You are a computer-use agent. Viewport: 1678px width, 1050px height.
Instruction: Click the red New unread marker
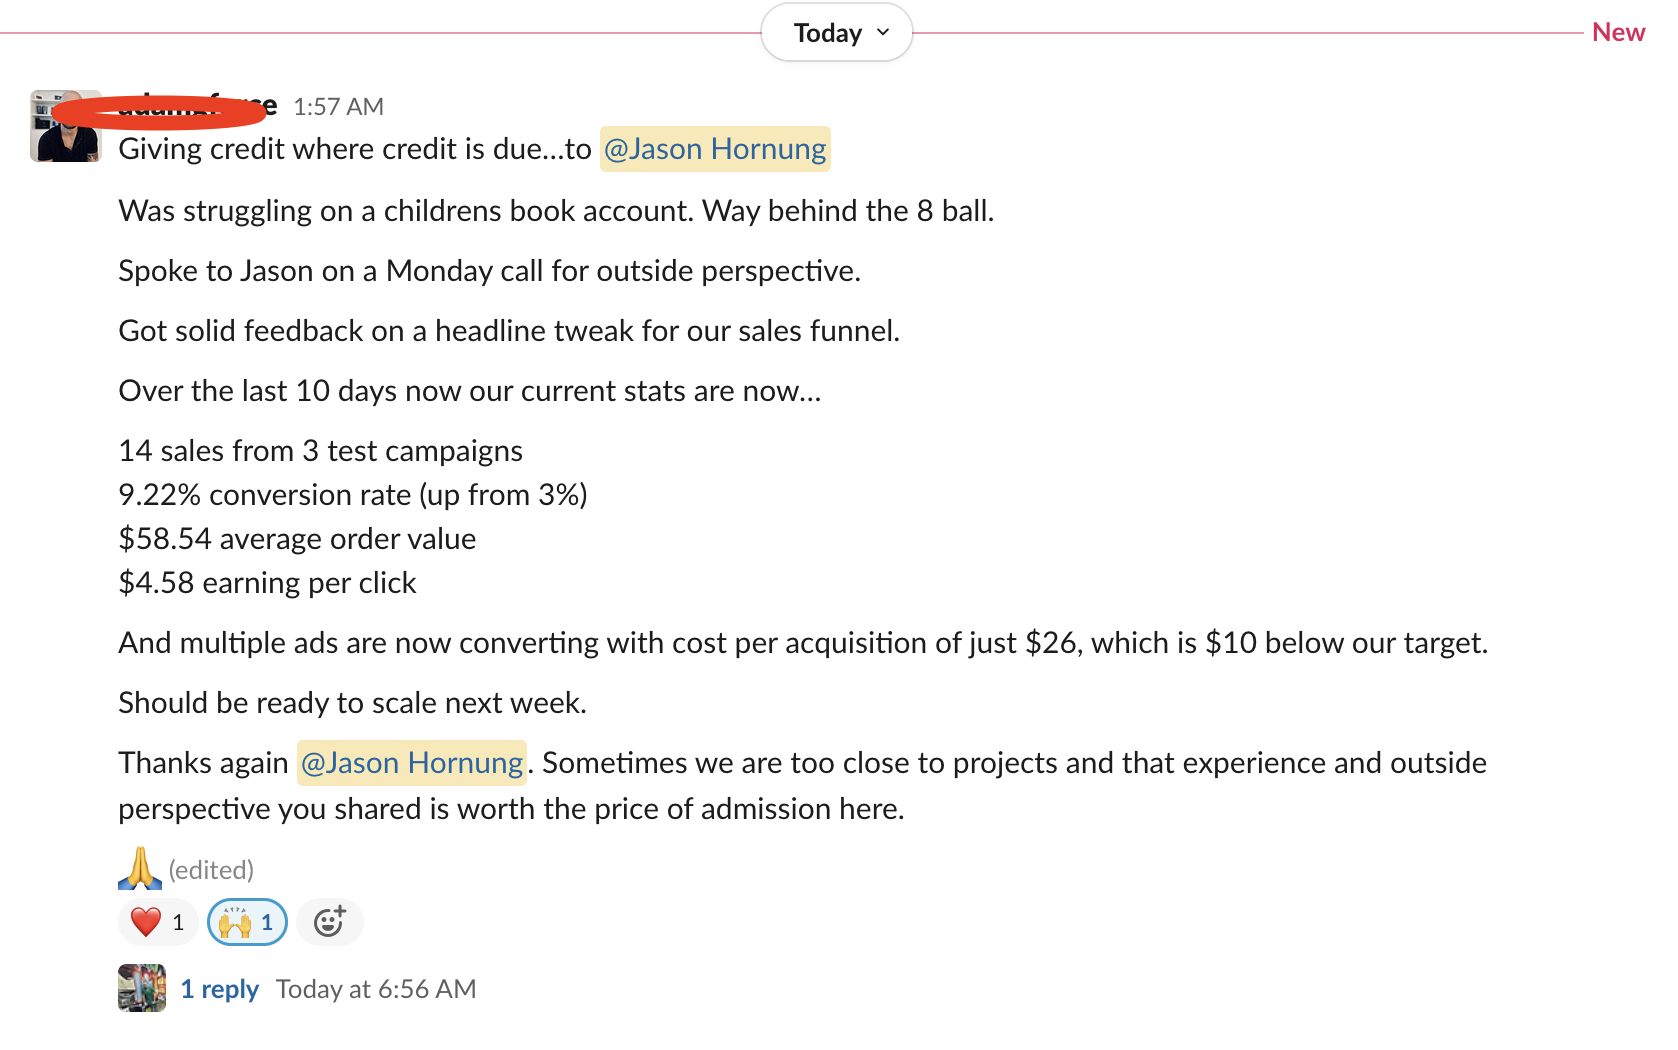pyautogui.click(x=1618, y=33)
